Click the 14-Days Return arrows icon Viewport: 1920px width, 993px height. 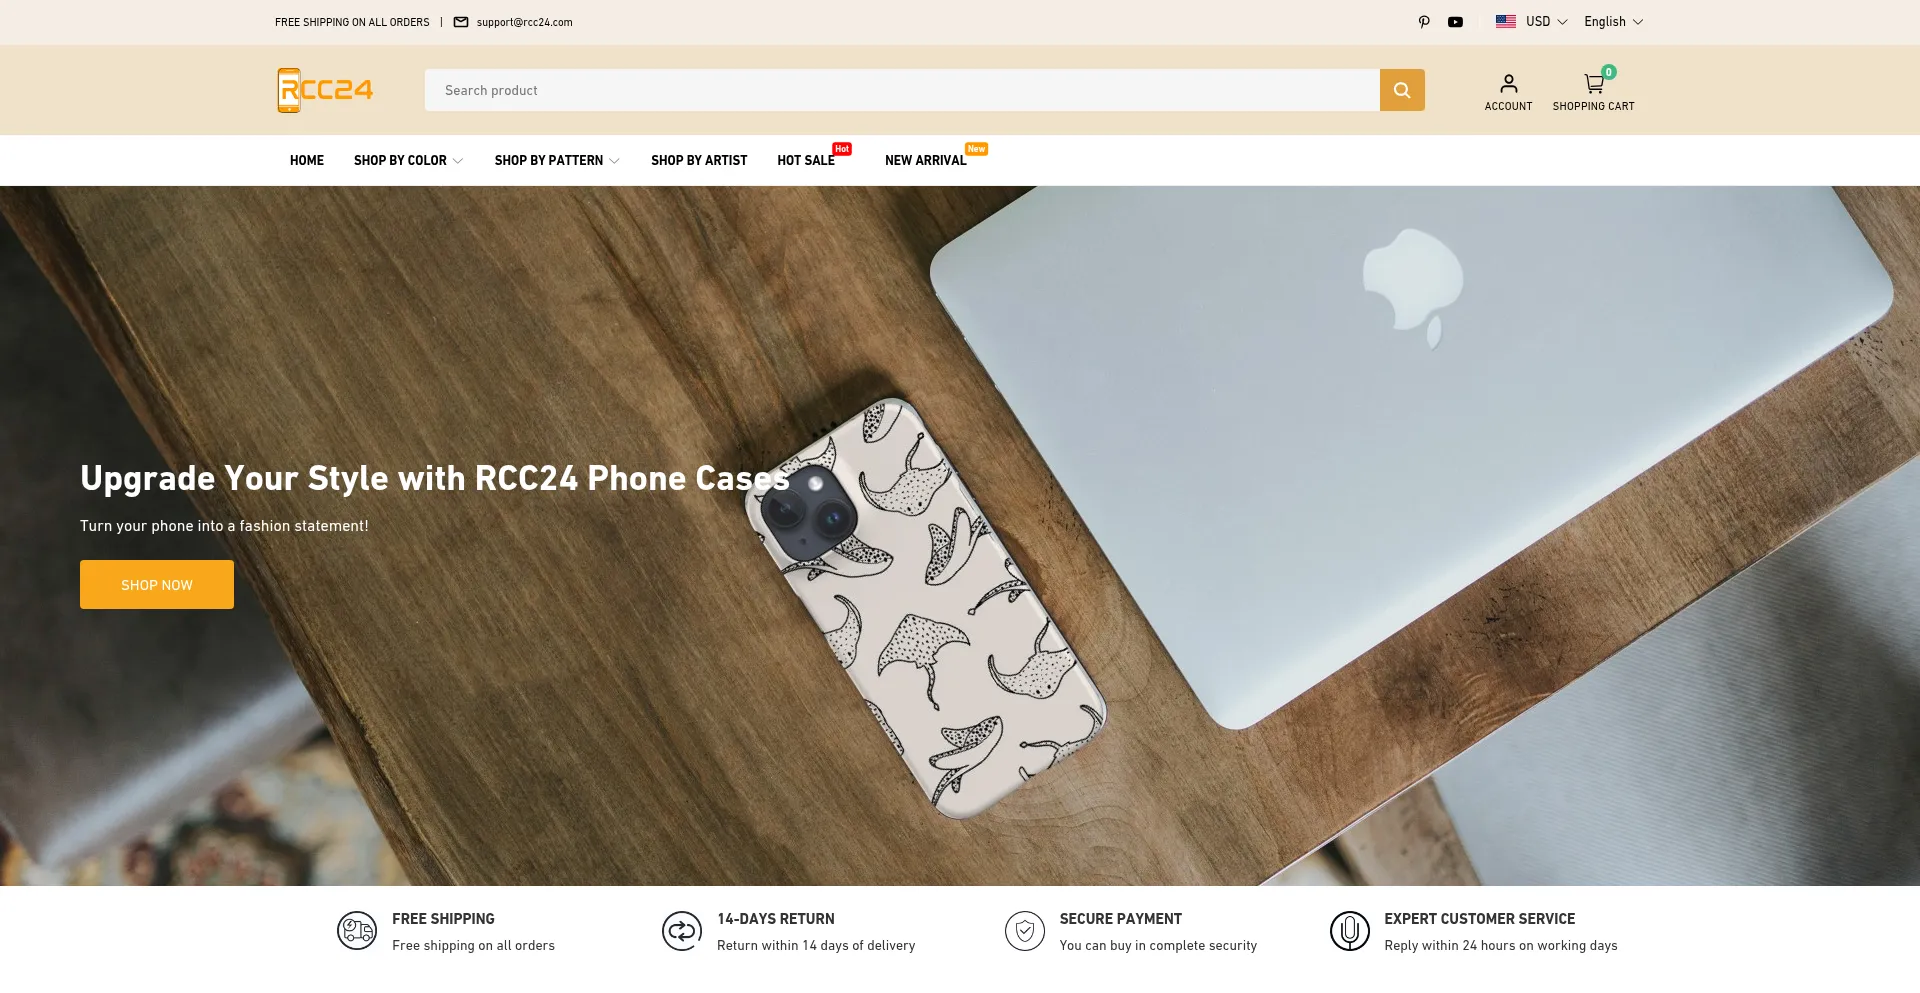682,931
